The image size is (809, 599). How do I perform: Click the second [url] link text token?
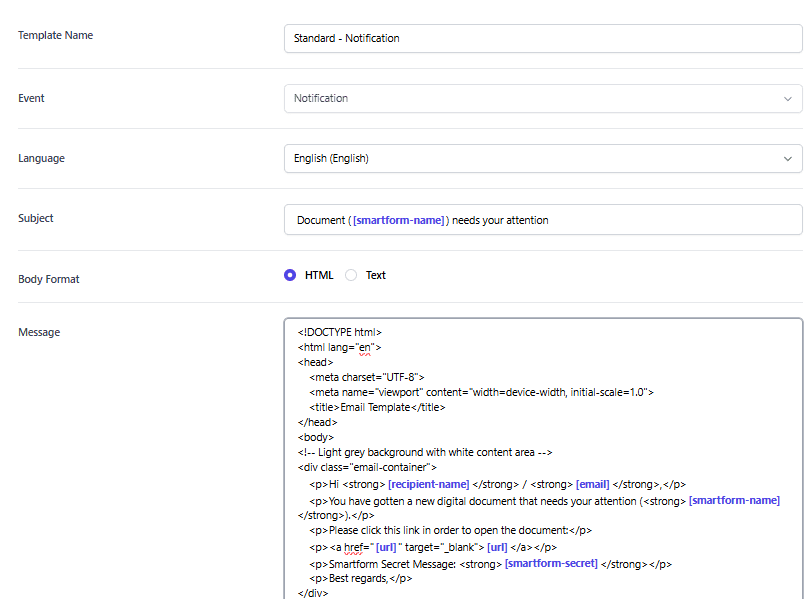pos(496,547)
